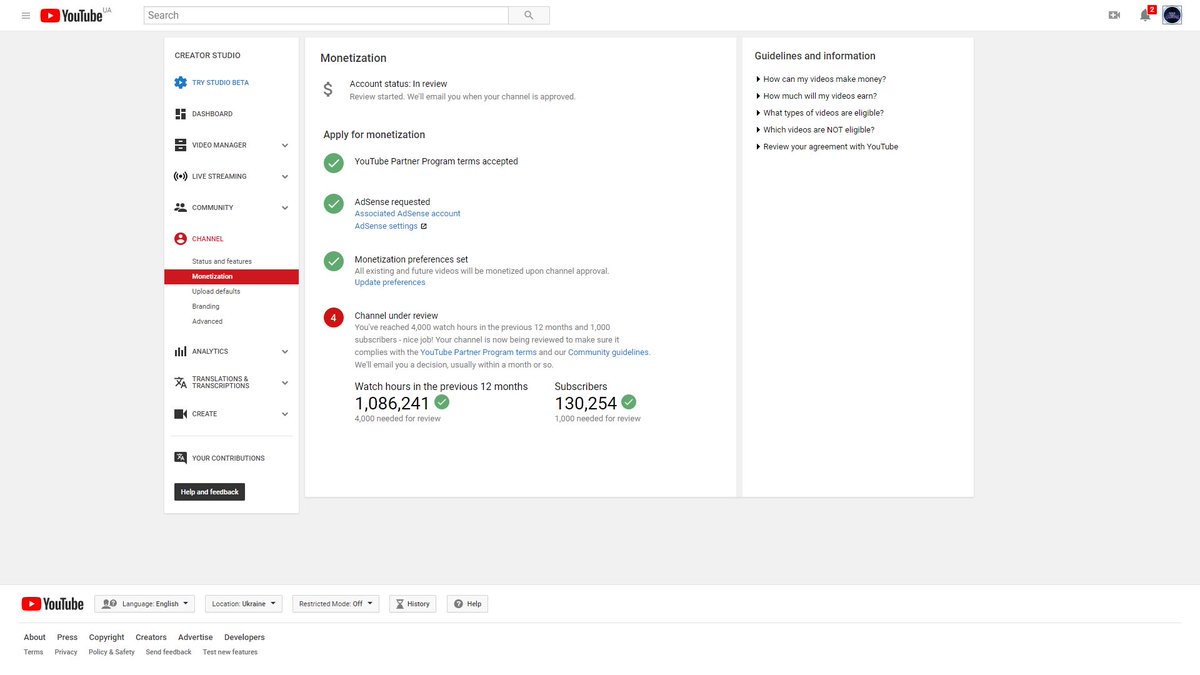This screenshot has width=1200, height=675.
Task: Click the Update preferences link
Action: 390,282
